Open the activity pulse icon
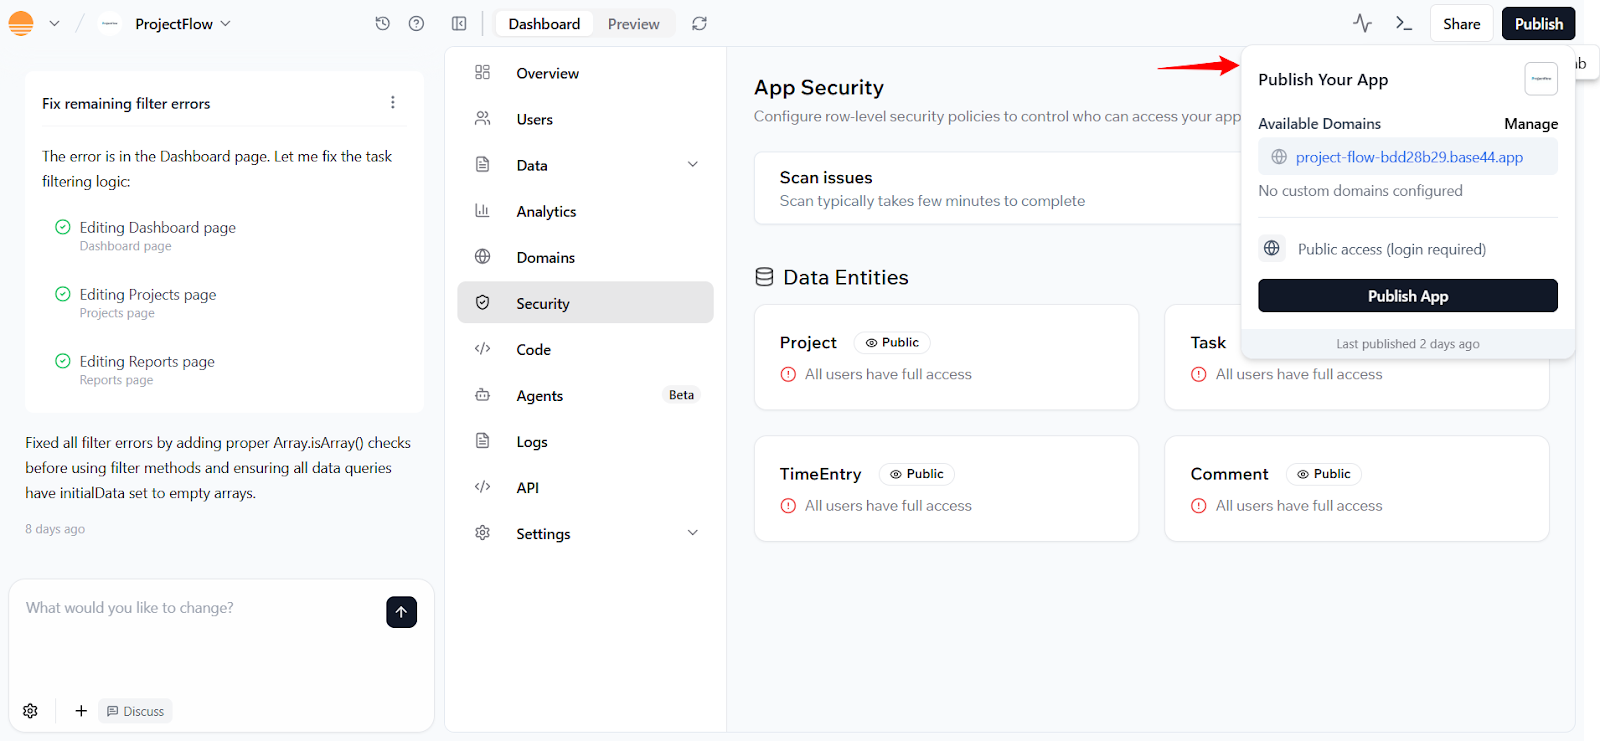 coord(1362,23)
